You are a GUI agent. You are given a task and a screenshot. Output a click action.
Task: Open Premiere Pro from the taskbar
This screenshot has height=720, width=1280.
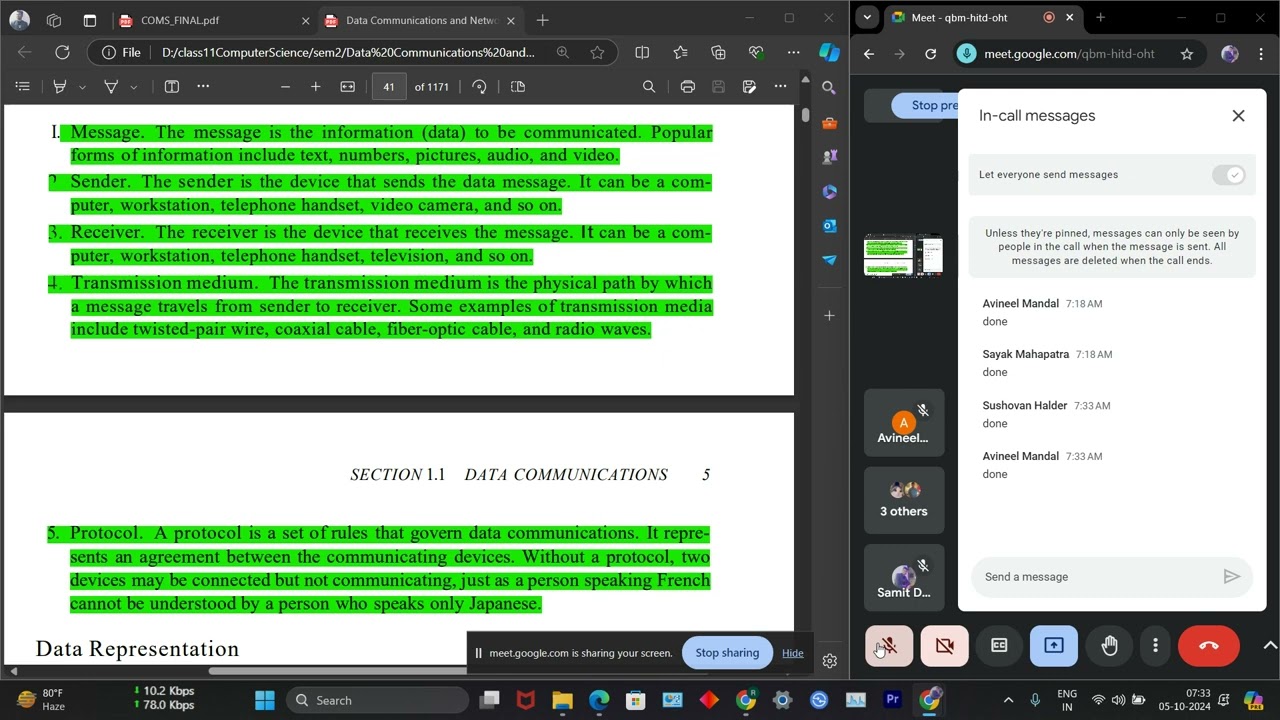[x=893, y=700]
